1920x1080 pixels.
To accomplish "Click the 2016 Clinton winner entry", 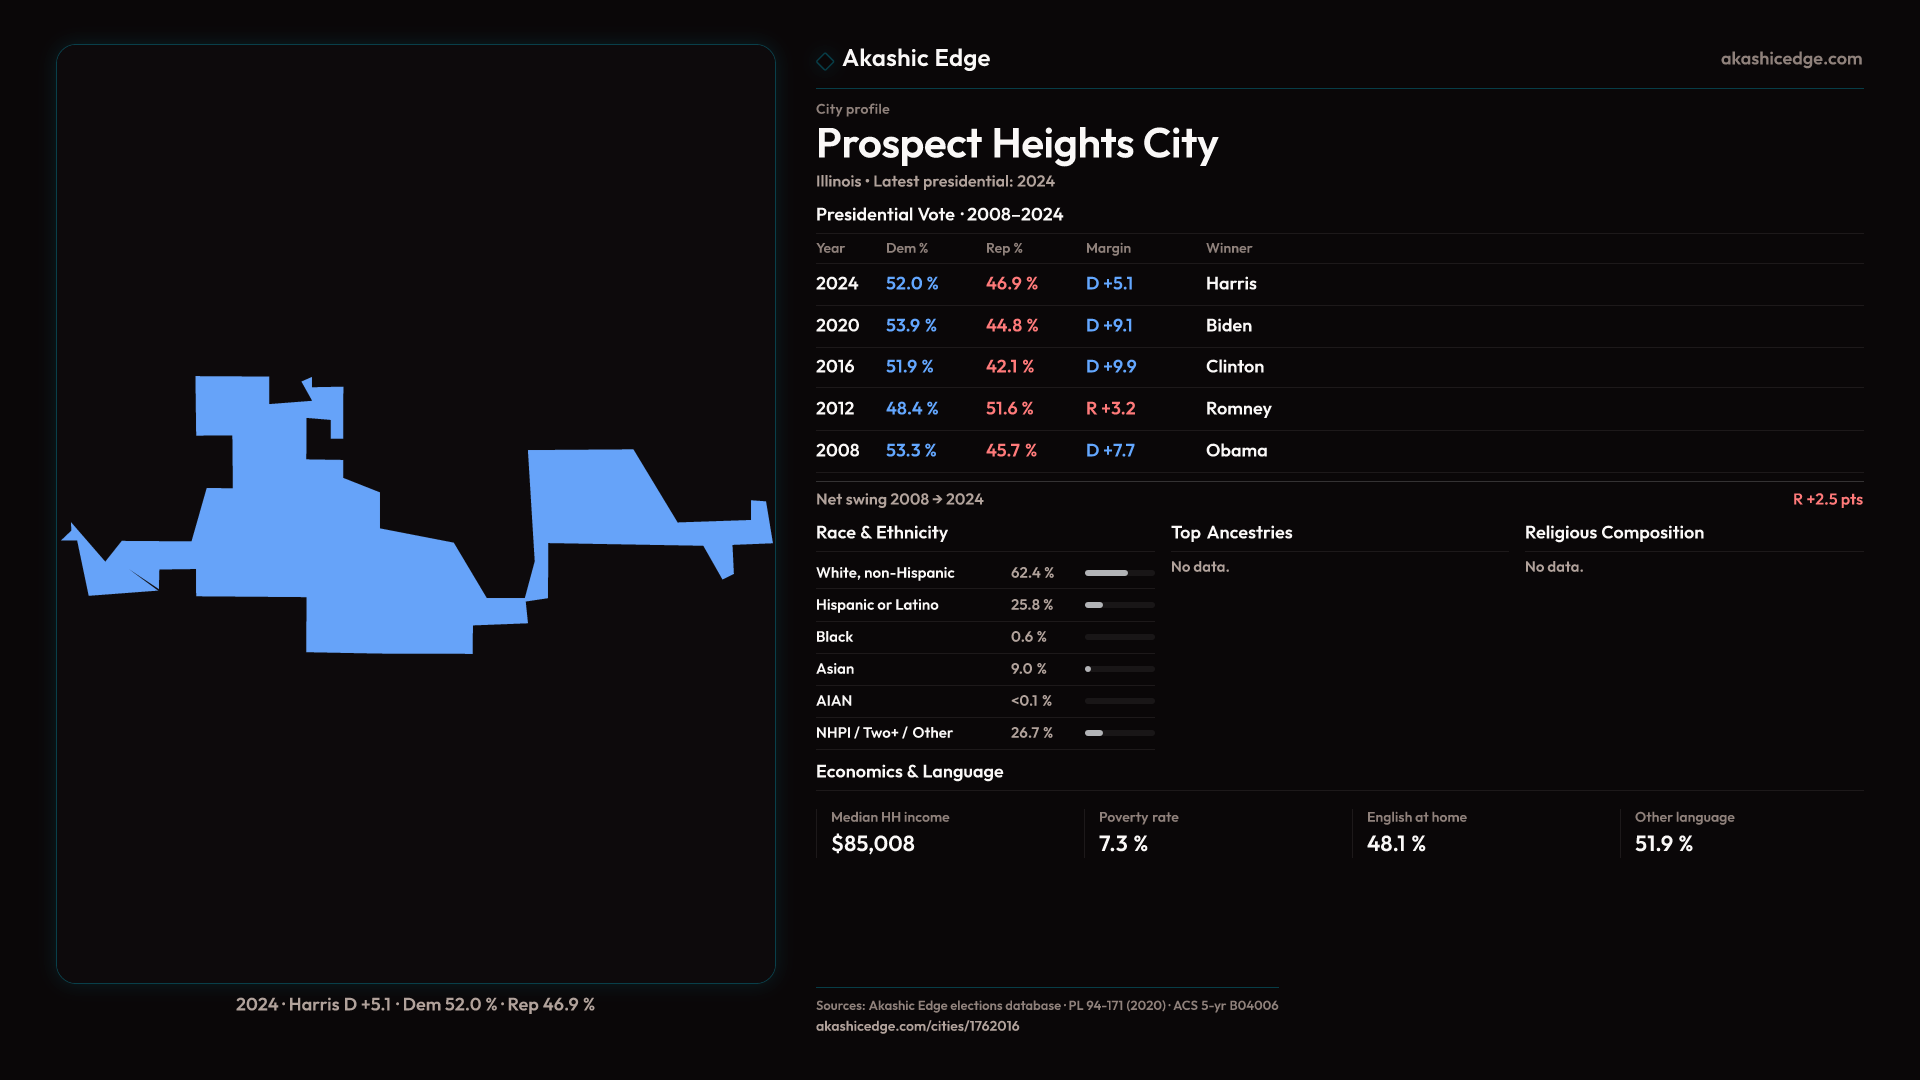I will click(x=1234, y=367).
